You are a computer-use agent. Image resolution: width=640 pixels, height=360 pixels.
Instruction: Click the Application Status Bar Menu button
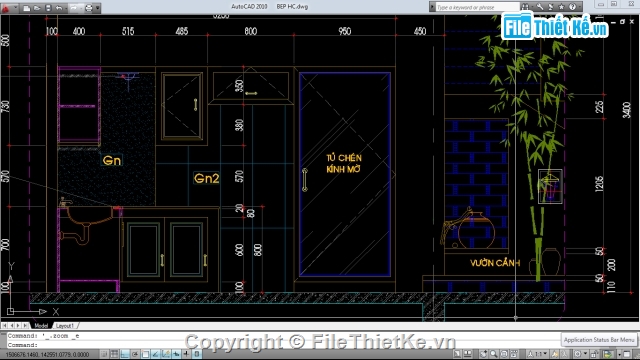[x=599, y=340]
